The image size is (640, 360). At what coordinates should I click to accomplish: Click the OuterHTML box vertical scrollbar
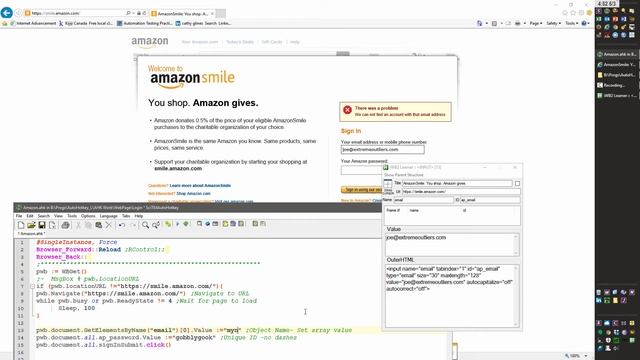pyautogui.click(x=516, y=296)
